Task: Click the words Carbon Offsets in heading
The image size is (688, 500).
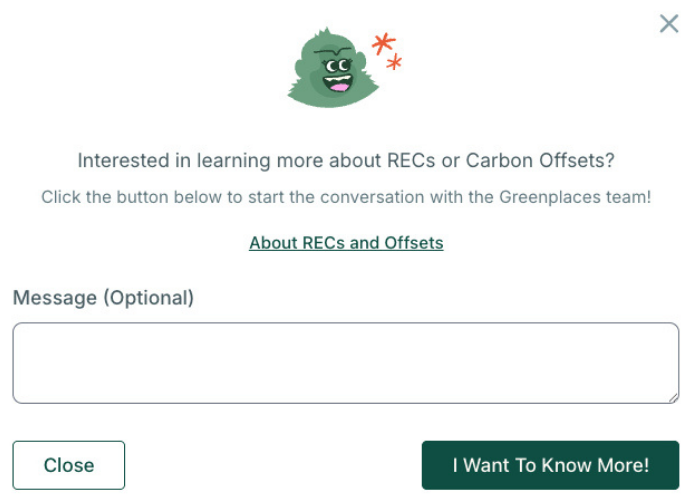Action: click(x=540, y=161)
